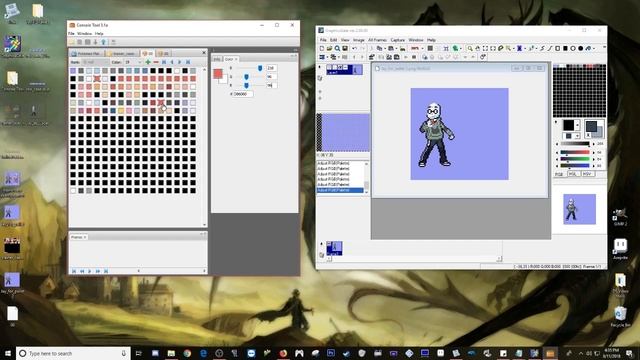Viewport: 640px width, 360px height.
Task: Open secondary color dropdown arrow in GraphicsGale
Action: coord(577,136)
